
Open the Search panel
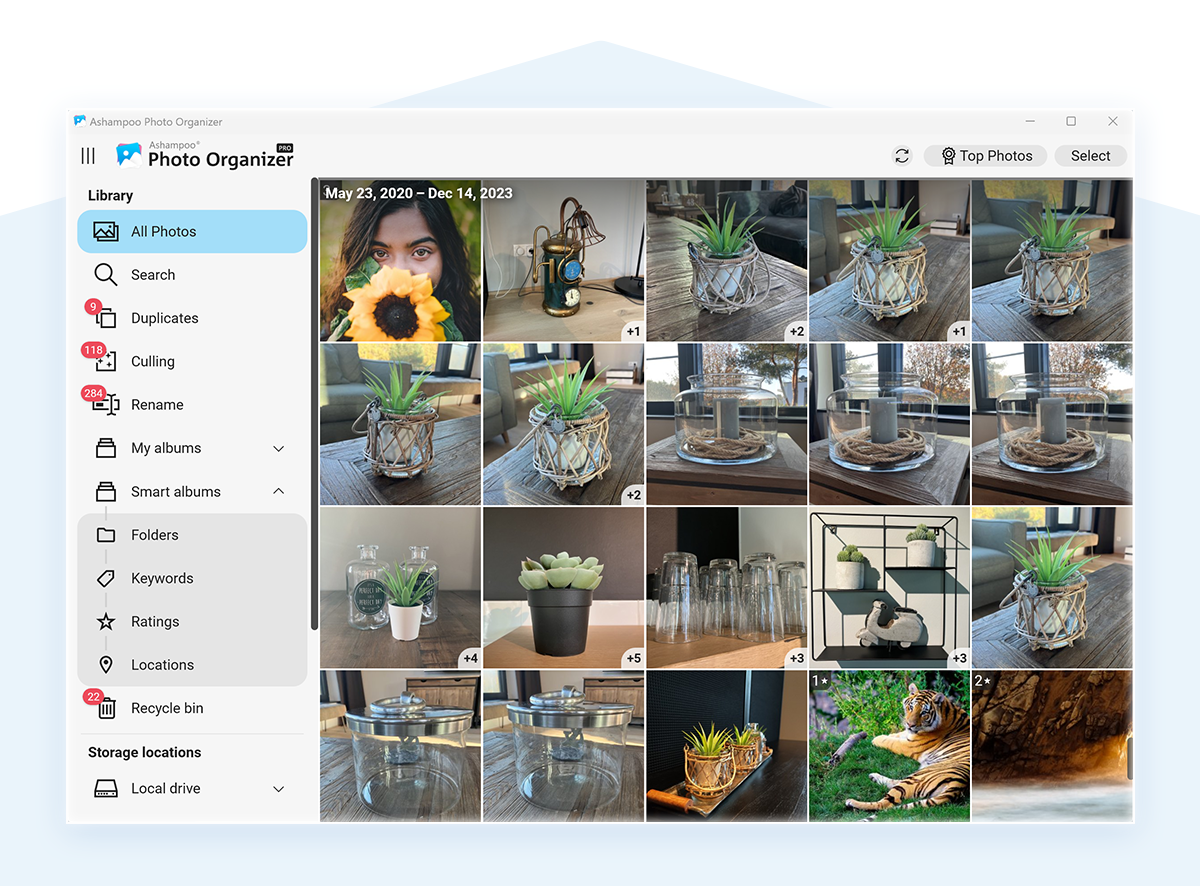(152, 274)
